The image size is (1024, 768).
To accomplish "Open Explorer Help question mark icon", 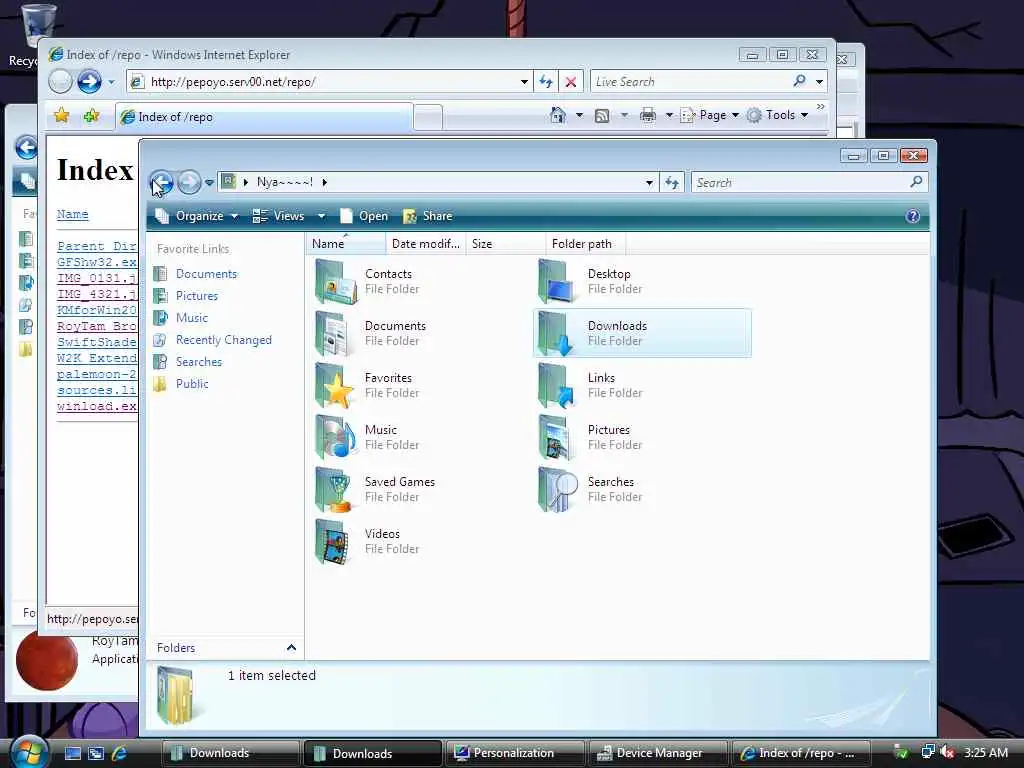I will (x=912, y=216).
